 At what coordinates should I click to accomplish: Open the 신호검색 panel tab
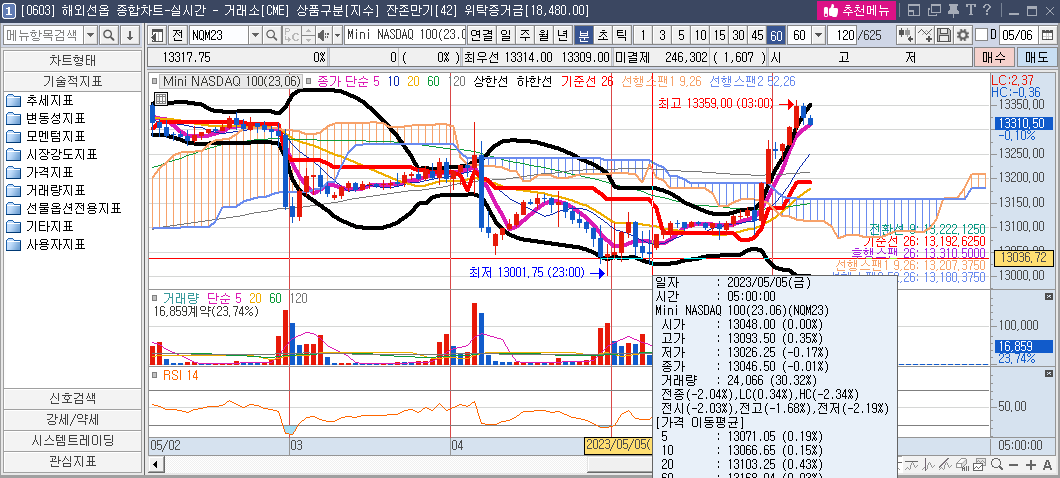coord(72,398)
